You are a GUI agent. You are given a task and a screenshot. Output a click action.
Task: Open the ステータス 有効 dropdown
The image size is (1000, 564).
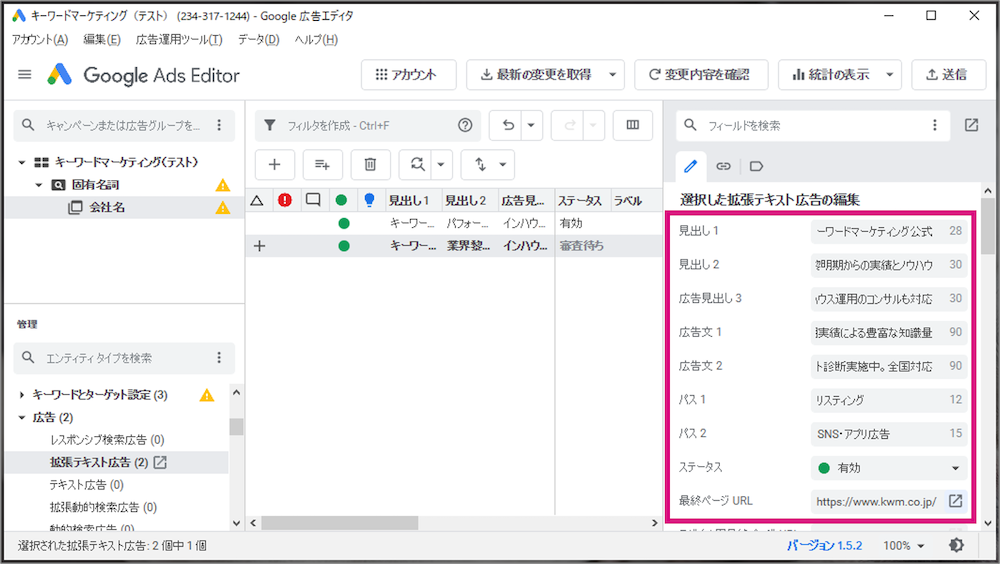click(889, 468)
